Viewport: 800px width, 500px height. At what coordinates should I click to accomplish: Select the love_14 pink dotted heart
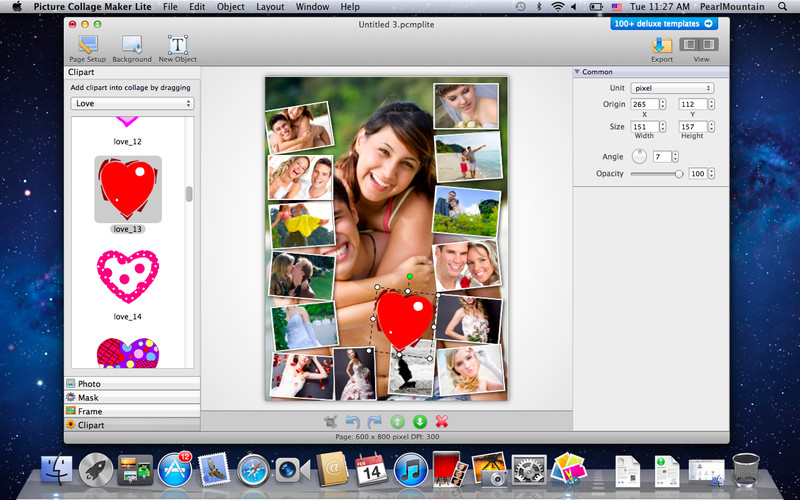click(128, 277)
